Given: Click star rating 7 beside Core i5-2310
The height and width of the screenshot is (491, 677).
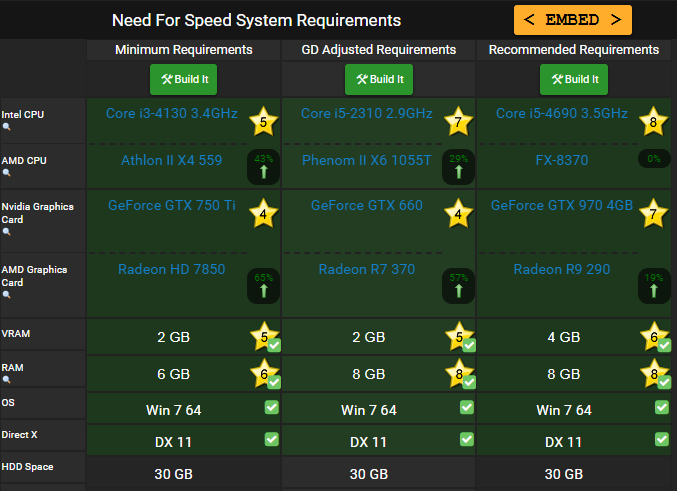Looking at the screenshot, I should tap(459, 121).
